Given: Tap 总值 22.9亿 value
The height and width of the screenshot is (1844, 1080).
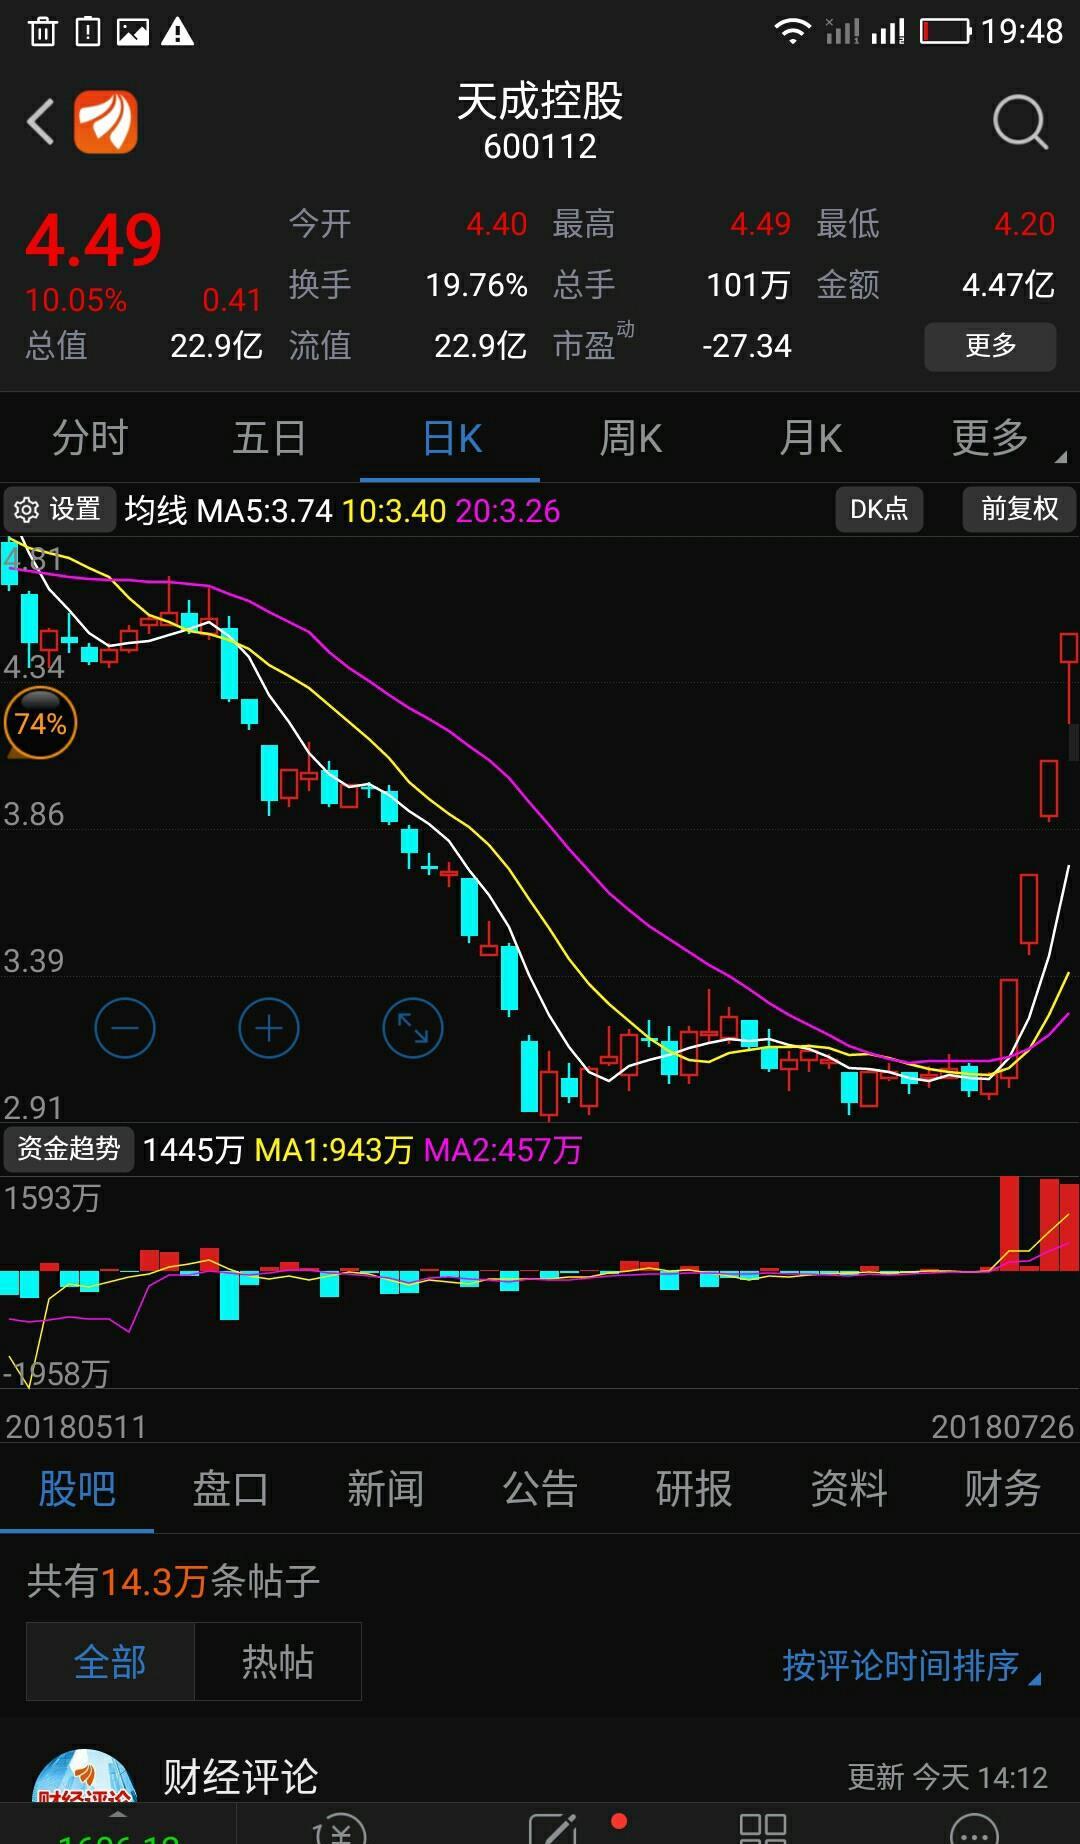Looking at the screenshot, I should [x=216, y=346].
